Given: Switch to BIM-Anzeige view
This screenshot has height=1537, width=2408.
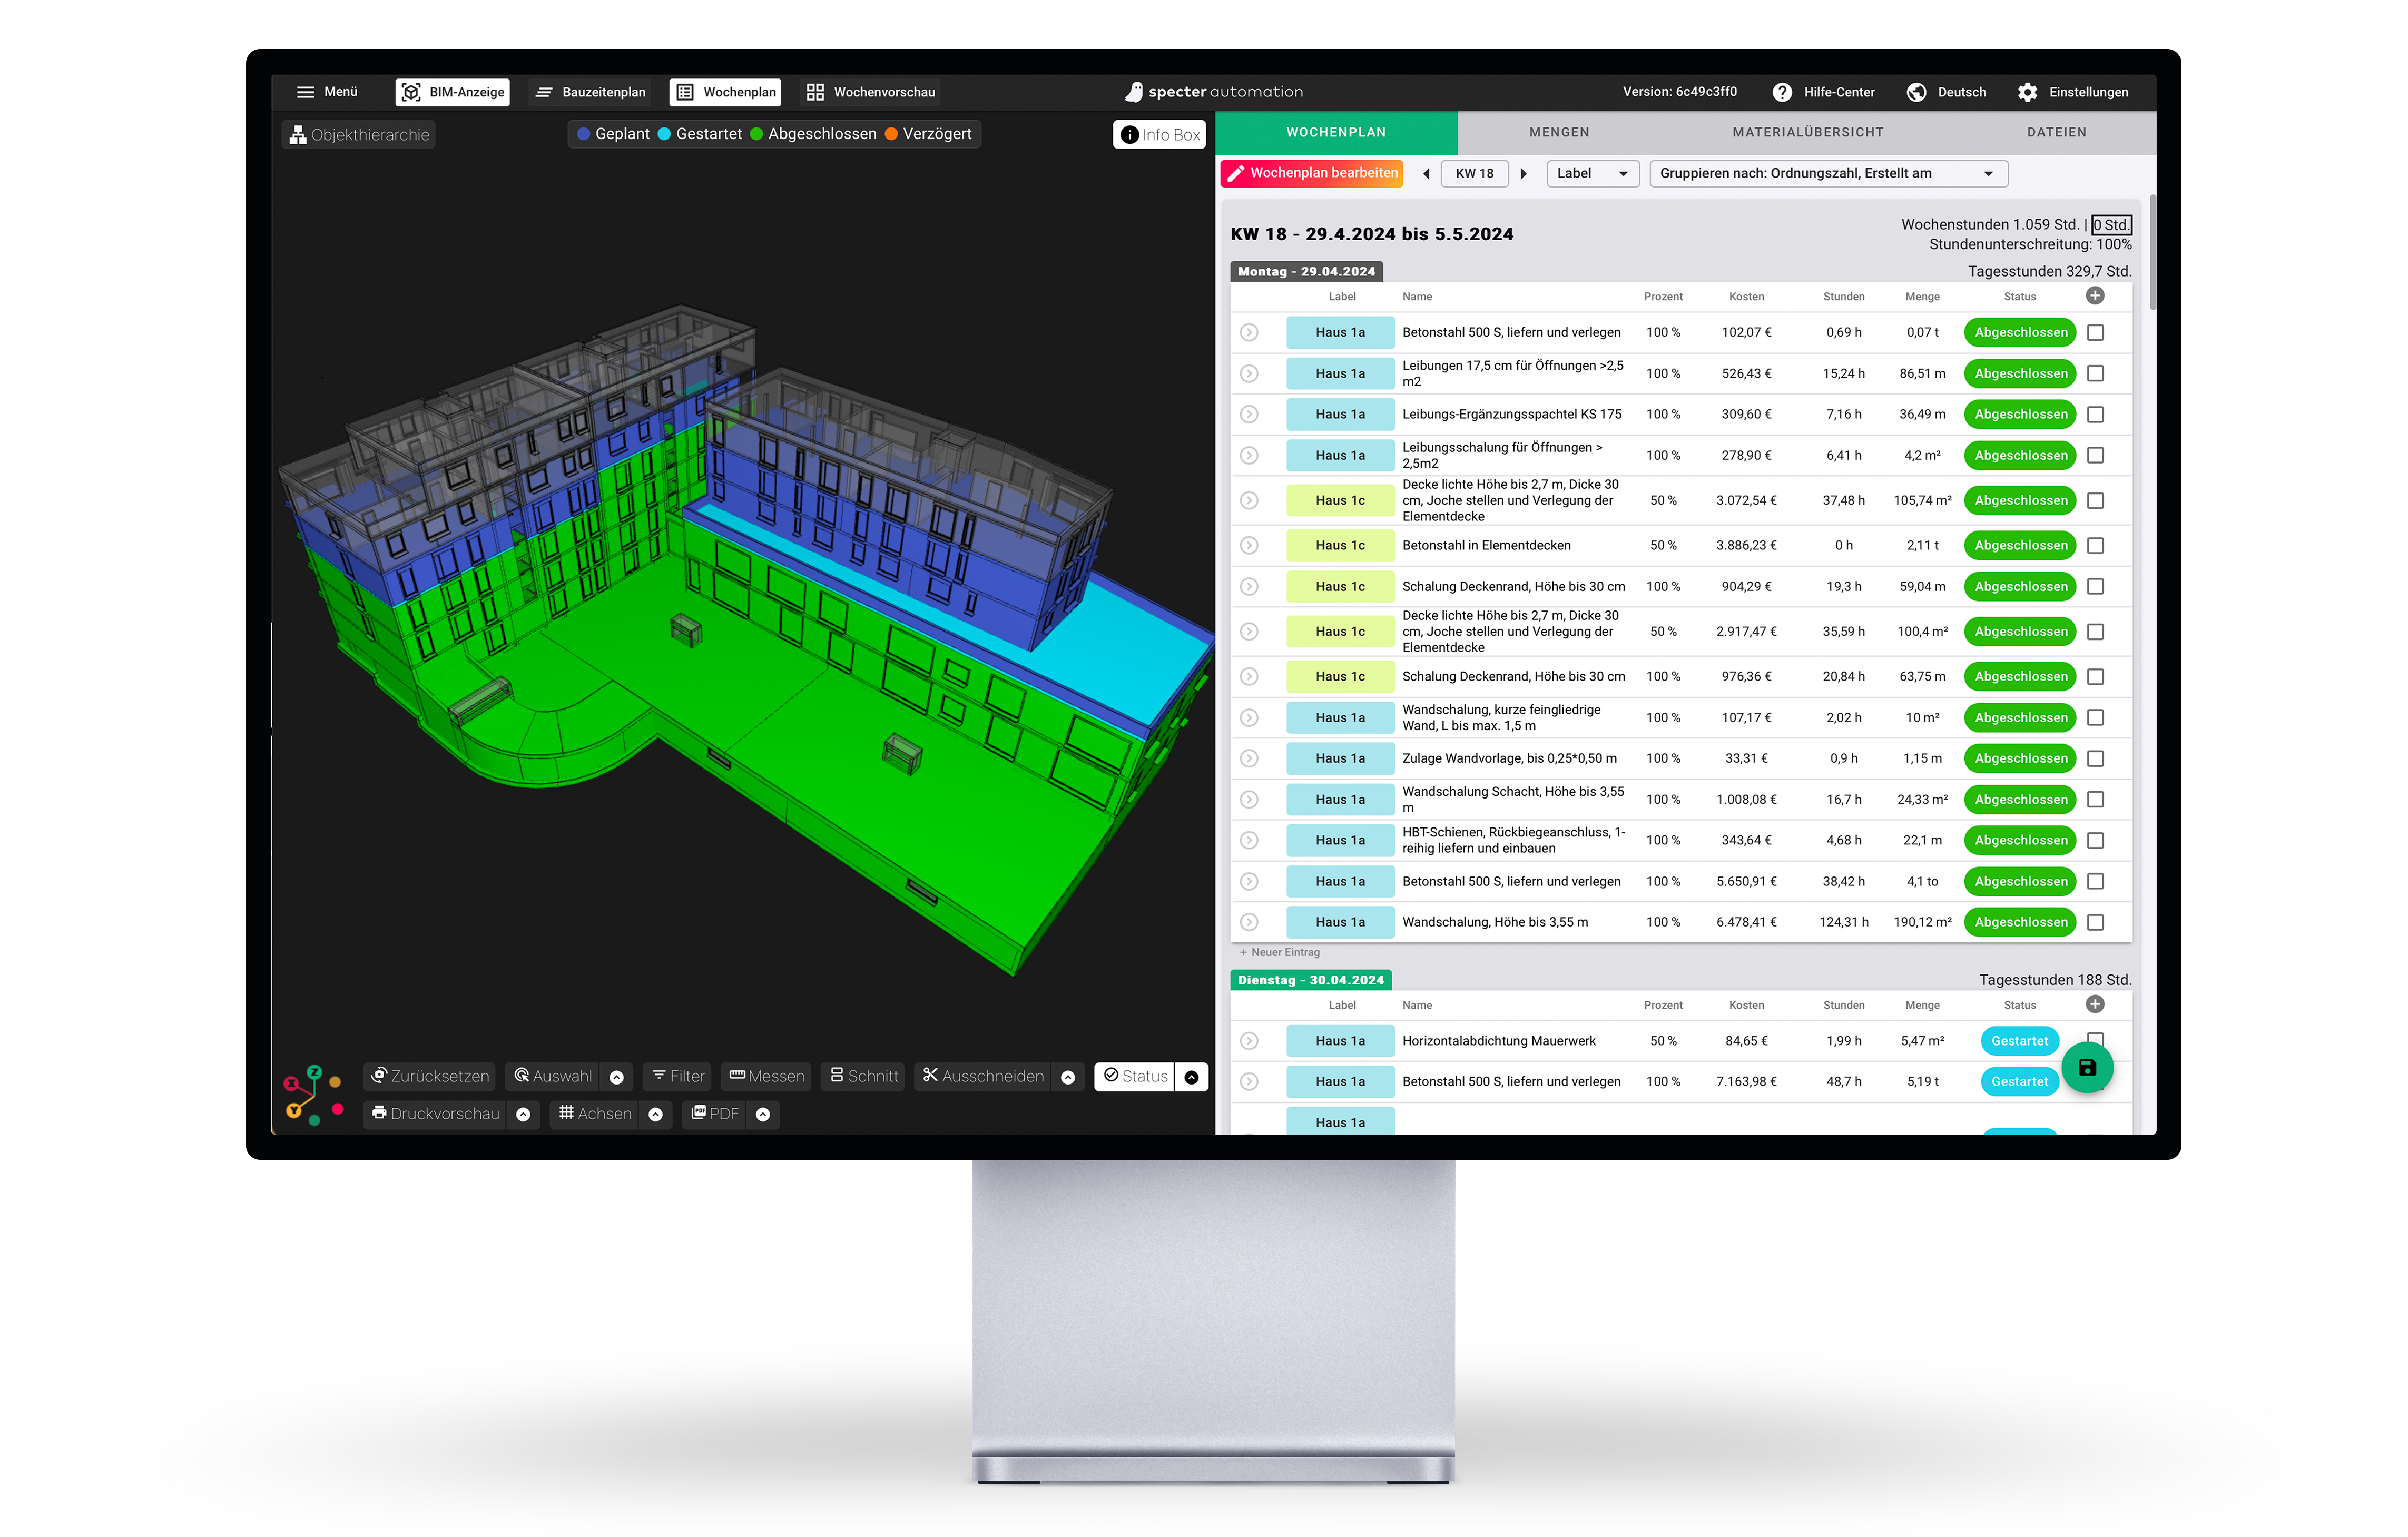Looking at the screenshot, I should (452, 92).
